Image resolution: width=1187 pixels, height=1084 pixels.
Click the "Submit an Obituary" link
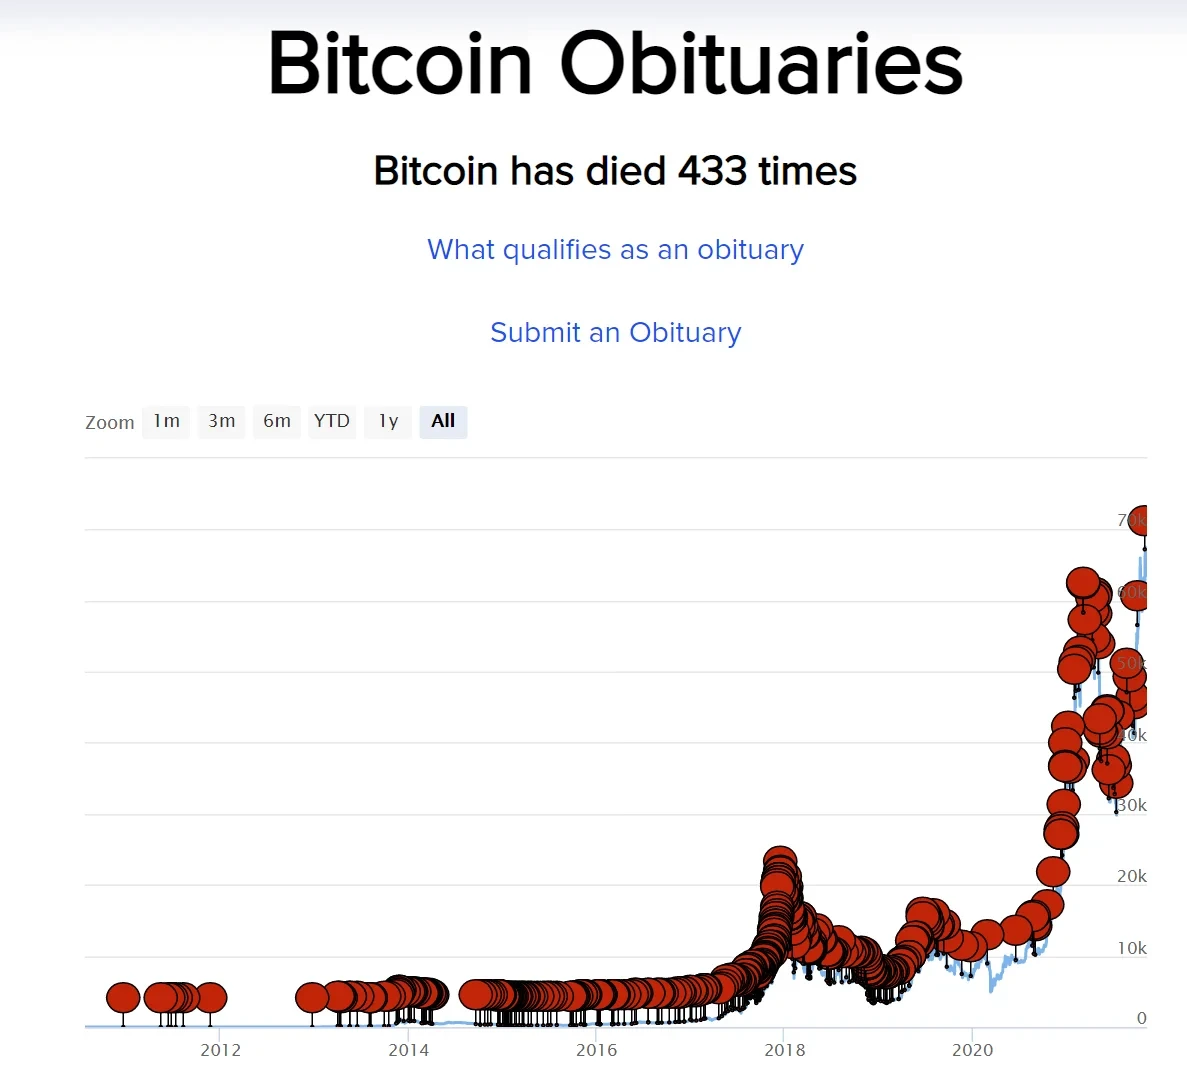[x=615, y=333]
